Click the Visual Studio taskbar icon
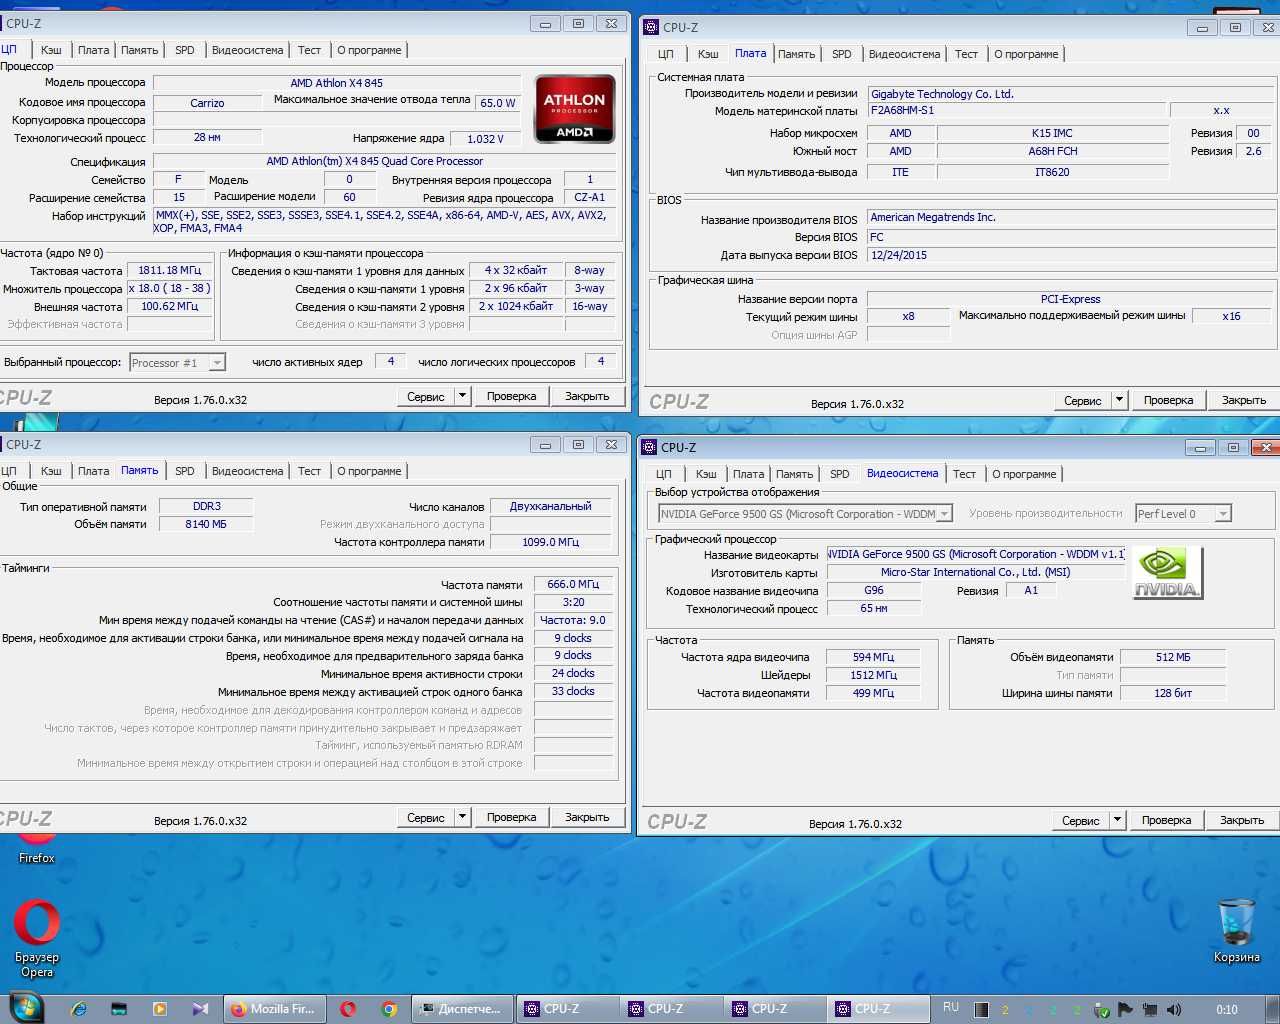Image resolution: width=1280 pixels, height=1024 pixels. coord(200,1009)
